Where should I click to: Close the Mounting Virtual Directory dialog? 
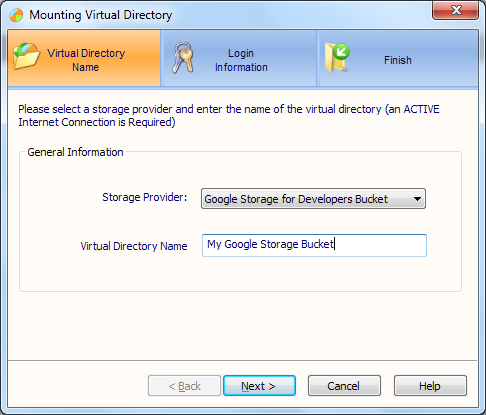click(455, 10)
